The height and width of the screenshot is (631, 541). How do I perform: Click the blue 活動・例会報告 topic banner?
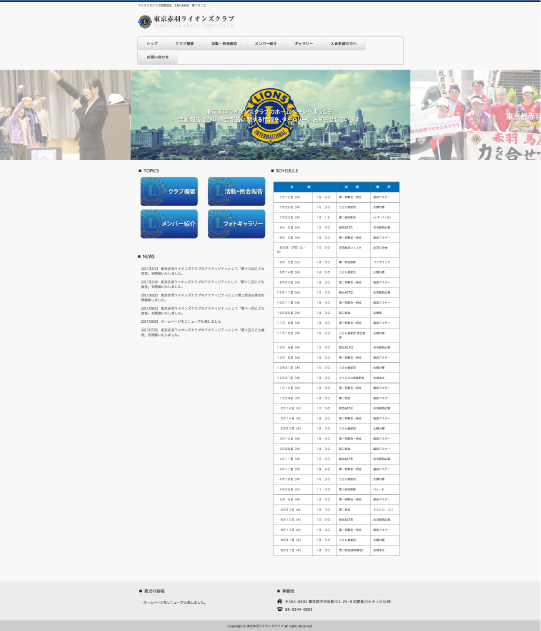237,192
